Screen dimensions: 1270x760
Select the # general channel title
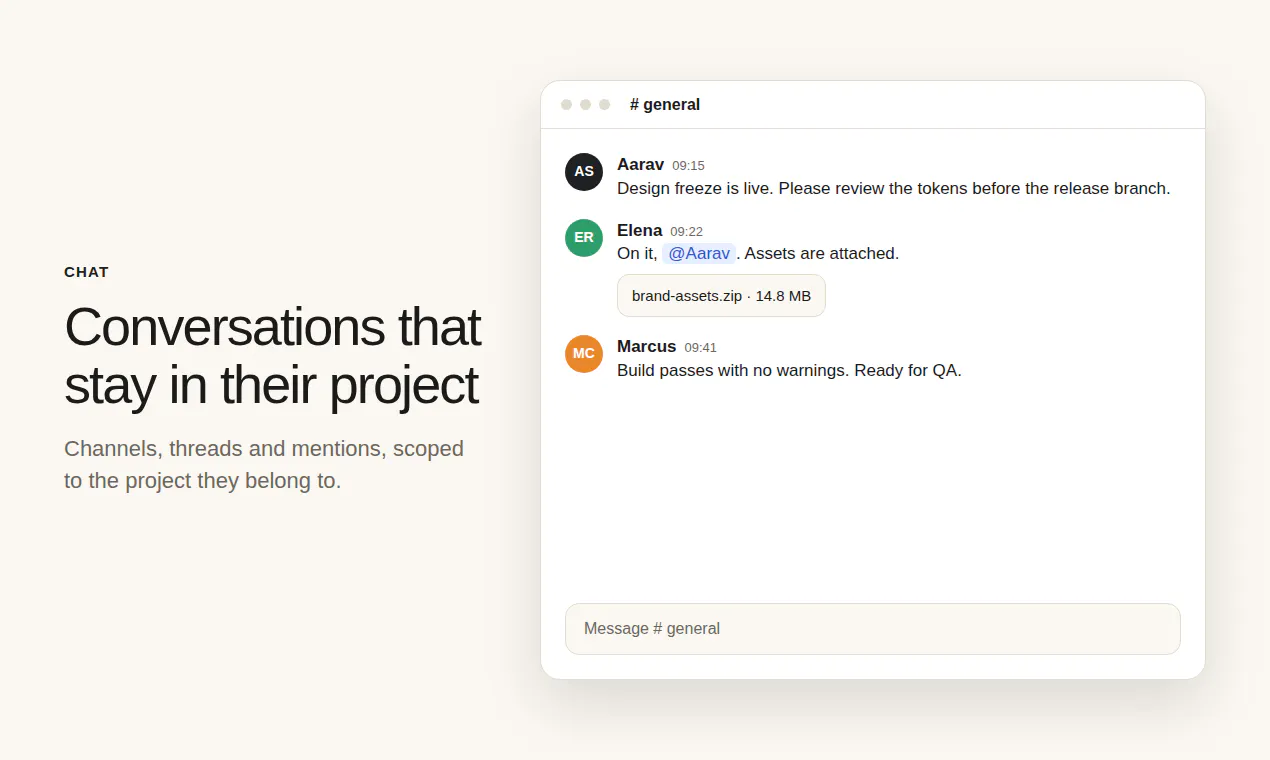pyautogui.click(x=665, y=105)
